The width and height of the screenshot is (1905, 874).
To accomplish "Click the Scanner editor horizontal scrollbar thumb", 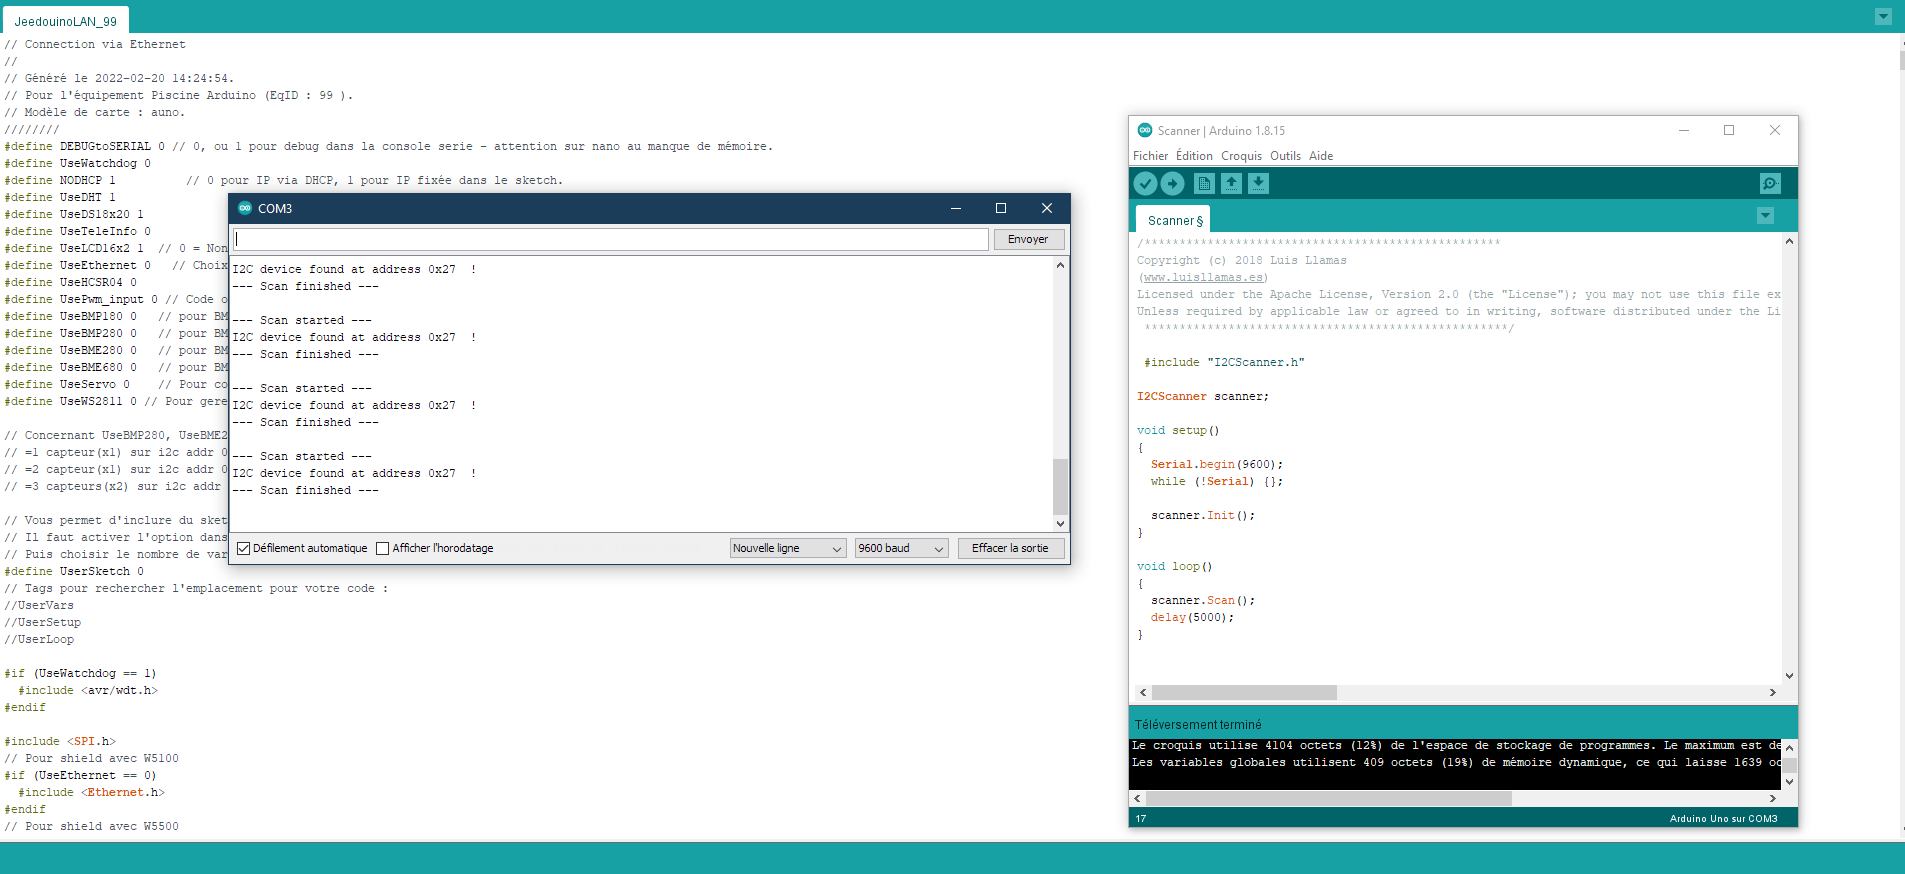I will [1244, 692].
